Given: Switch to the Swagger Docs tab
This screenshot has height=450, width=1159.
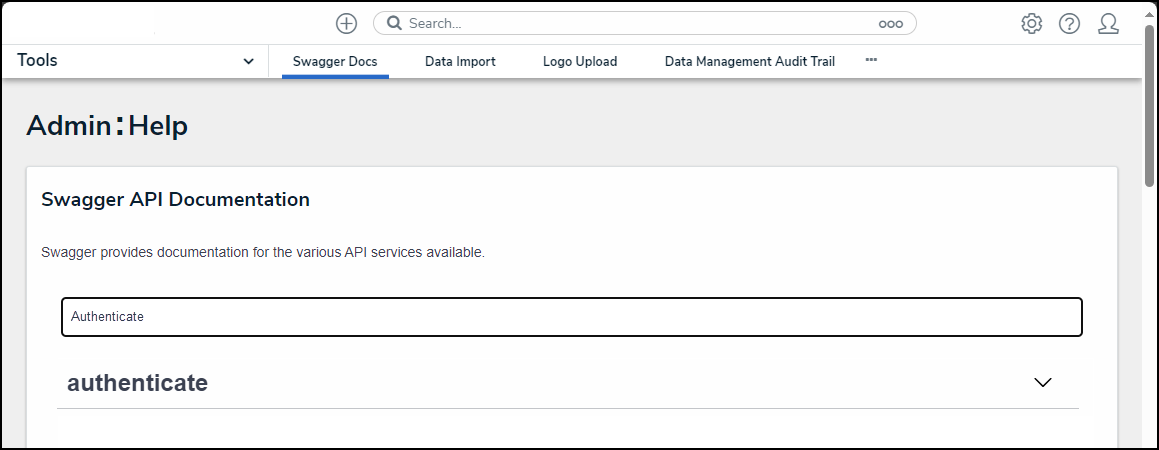Looking at the screenshot, I should click(335, 62).
